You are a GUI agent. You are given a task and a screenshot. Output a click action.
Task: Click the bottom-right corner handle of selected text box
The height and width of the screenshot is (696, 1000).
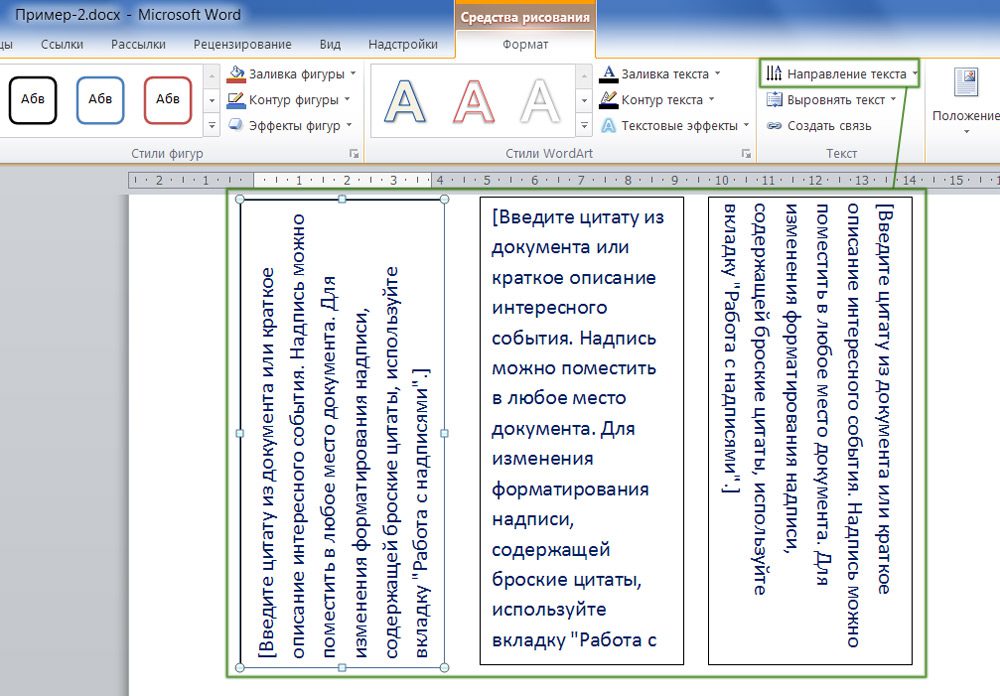pos(445,668)
